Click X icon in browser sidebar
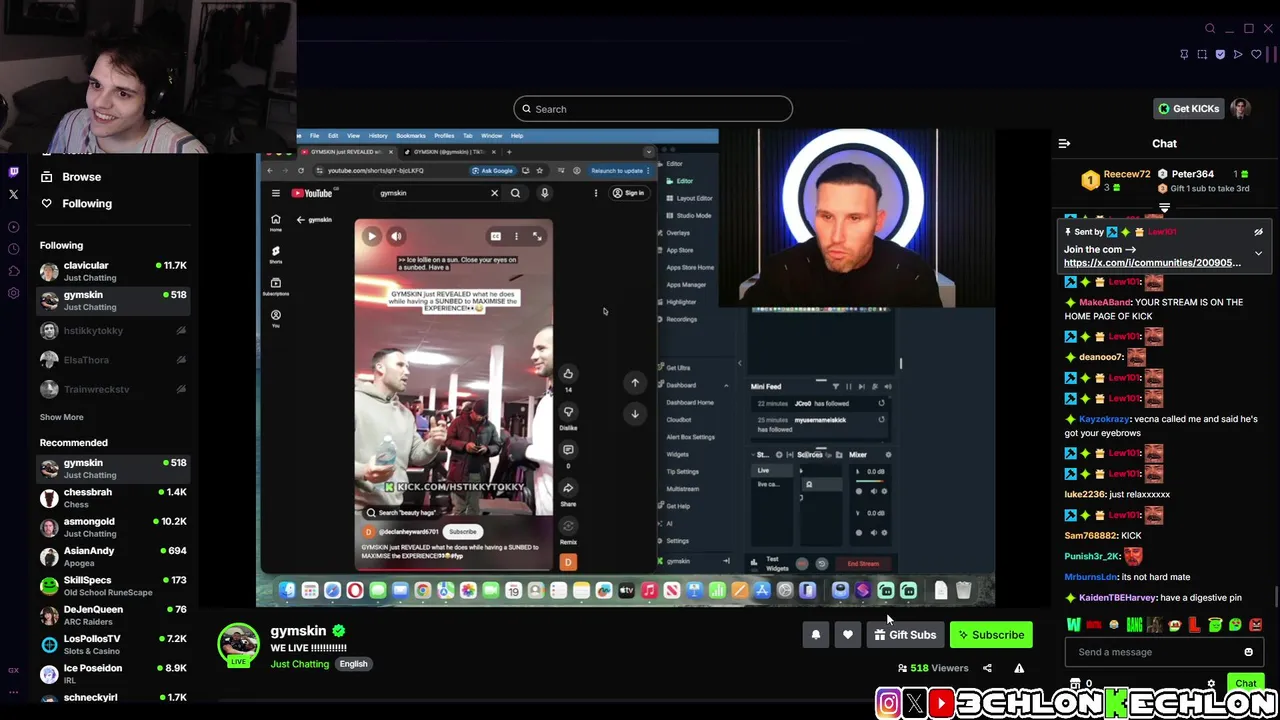The width and height of the screenshot is (1280, 720). pos(14,194)
